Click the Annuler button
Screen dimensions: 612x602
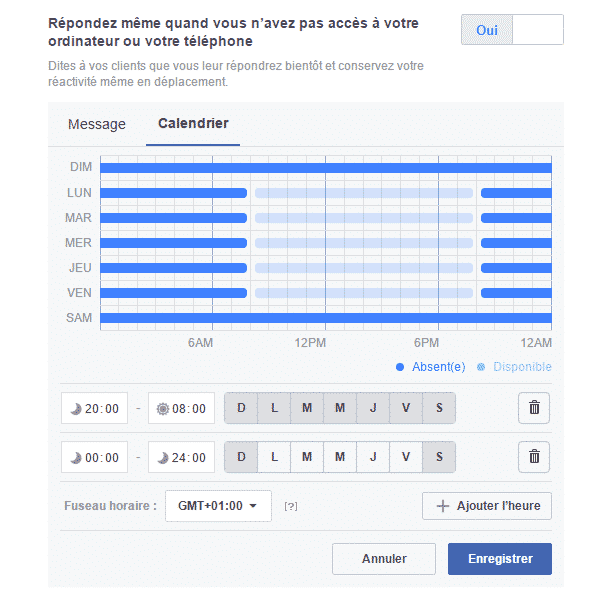pyautogui.click(x=384, y=559)
